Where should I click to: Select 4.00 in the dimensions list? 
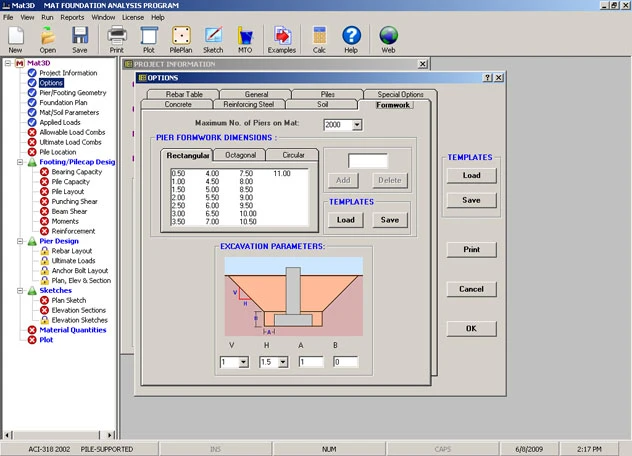[212, 174]
